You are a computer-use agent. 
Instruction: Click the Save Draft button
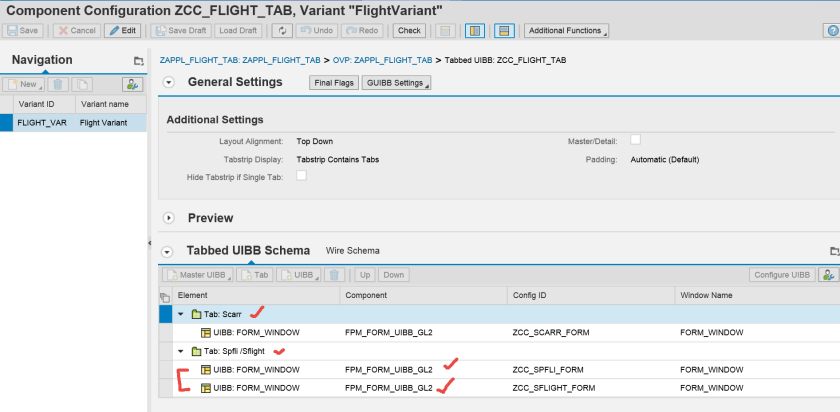click(181, 31)
